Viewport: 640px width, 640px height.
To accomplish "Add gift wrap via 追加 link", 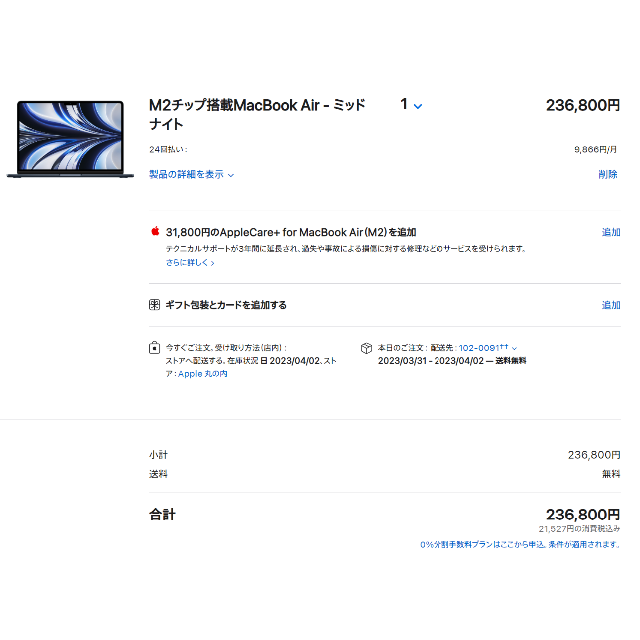I will (x=611, y=305).
